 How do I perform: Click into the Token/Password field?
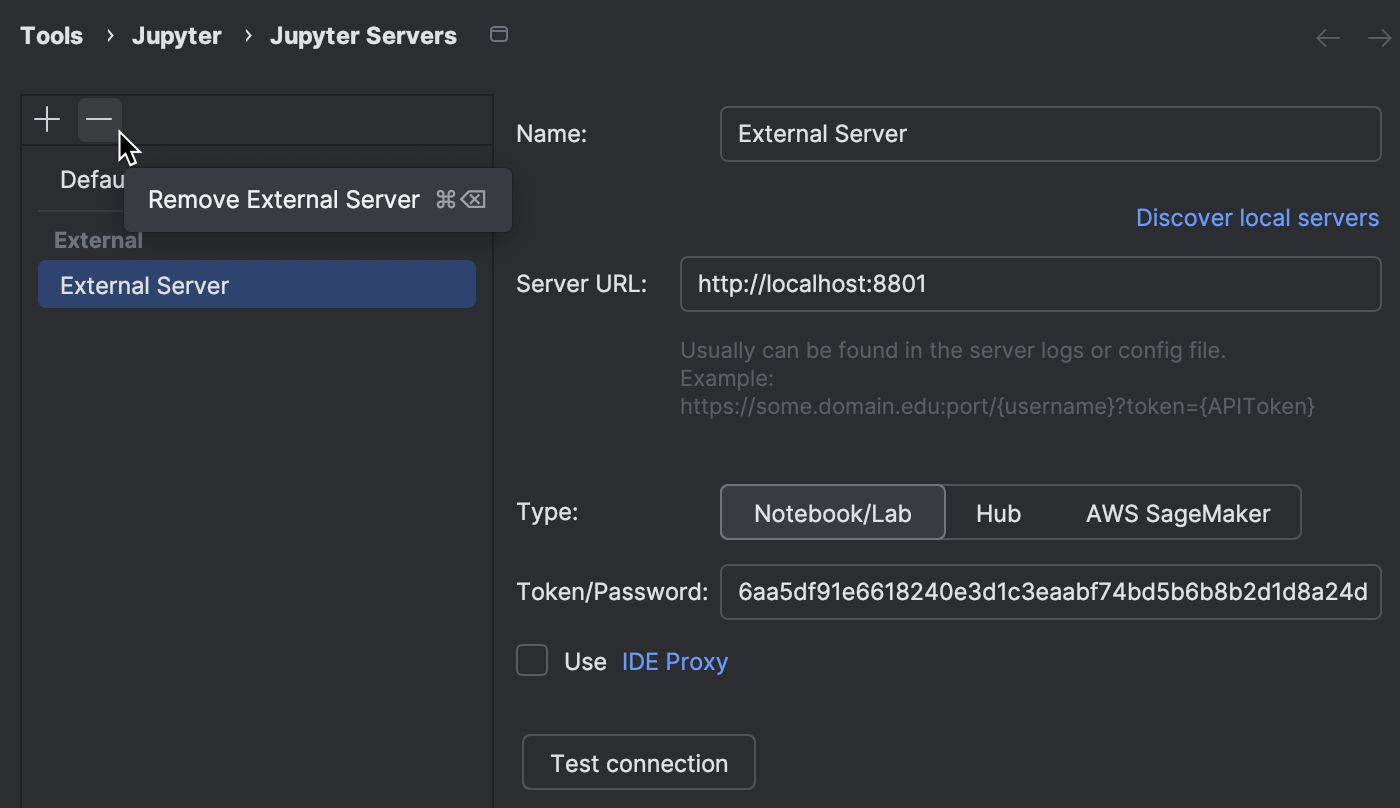[1050, 592]
